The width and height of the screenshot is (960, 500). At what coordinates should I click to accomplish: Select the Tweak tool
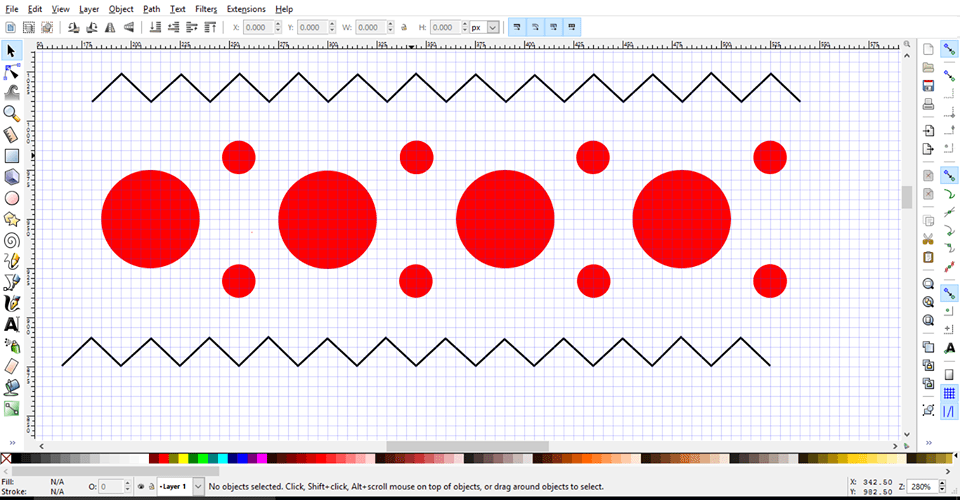click(x=11, y=92)
